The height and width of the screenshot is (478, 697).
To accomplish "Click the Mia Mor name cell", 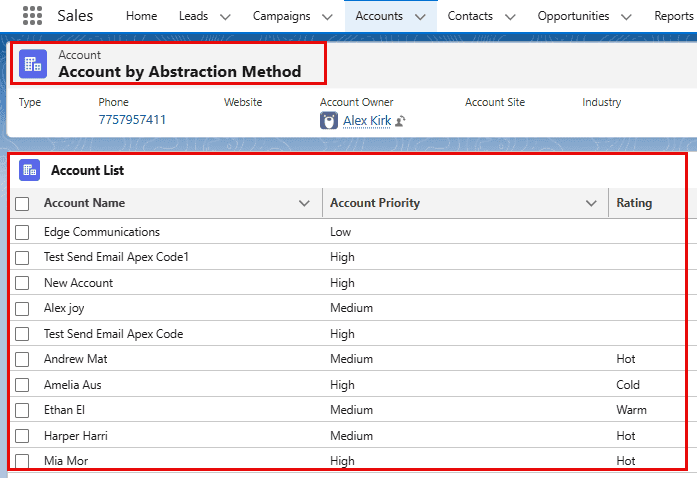I will point(66,461).
